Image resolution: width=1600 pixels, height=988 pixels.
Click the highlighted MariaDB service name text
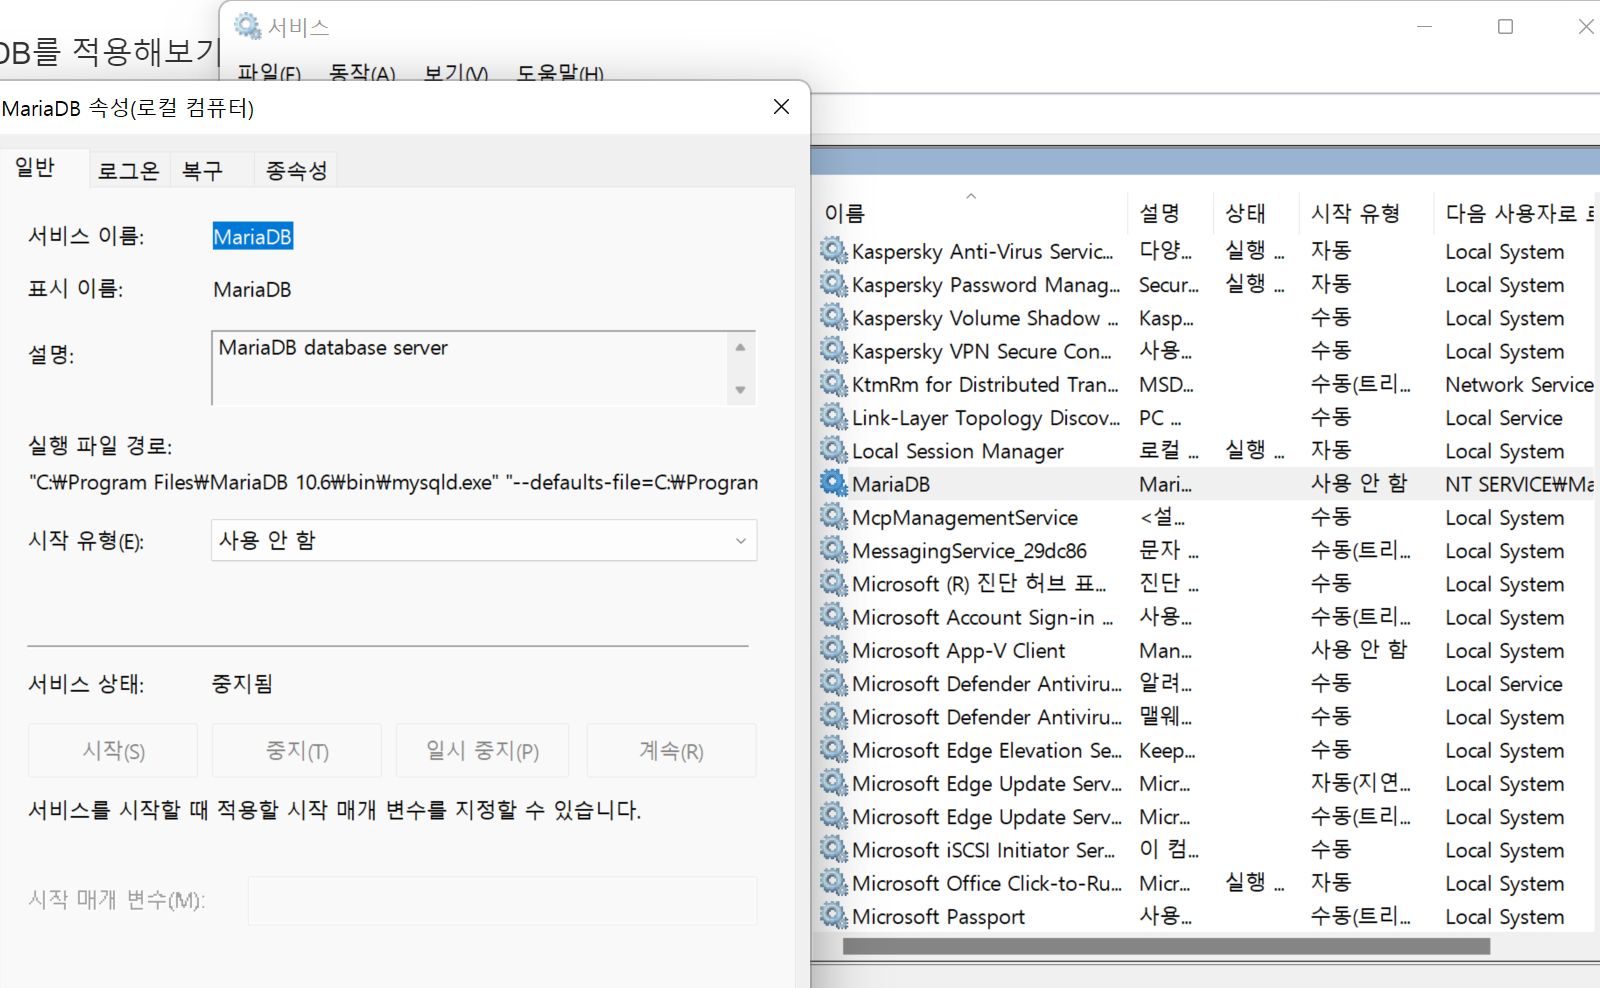253,237
